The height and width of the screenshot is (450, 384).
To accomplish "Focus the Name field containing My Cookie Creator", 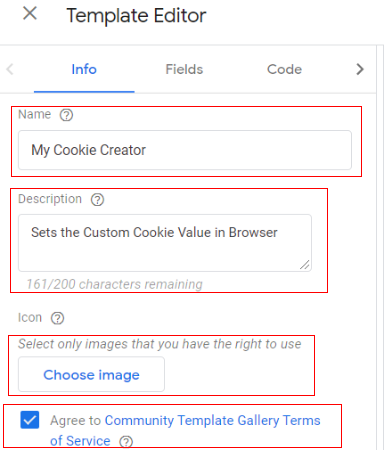I will coord(185,150).
